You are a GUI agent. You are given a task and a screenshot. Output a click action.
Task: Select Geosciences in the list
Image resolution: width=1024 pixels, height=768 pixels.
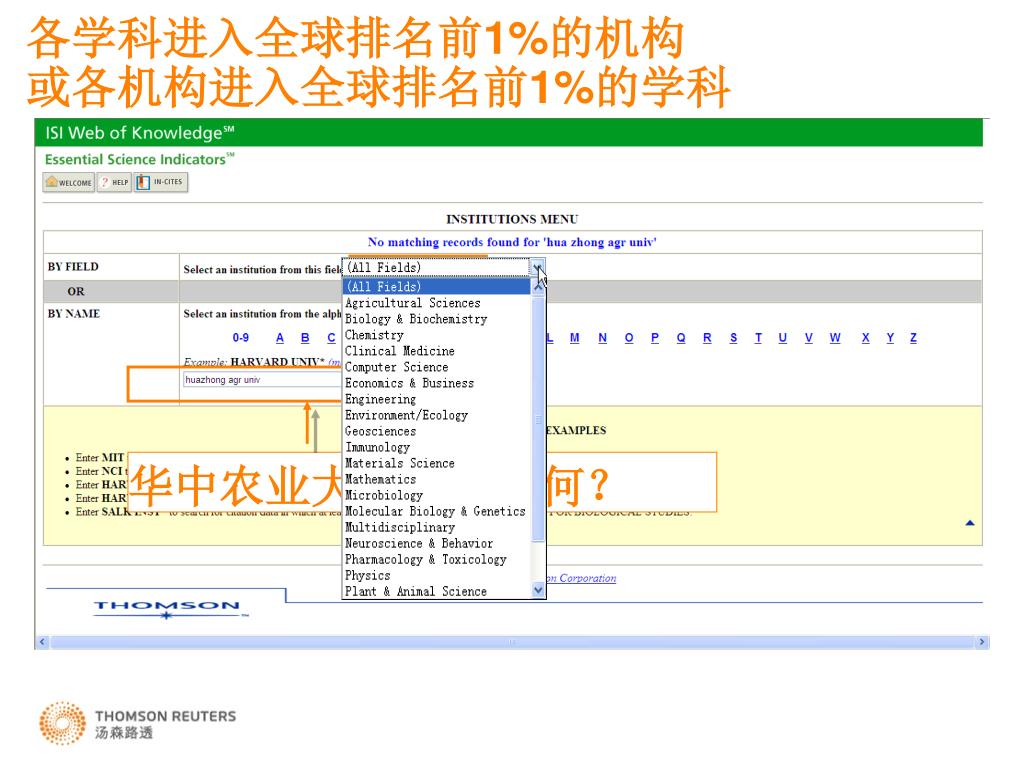(x=380, y=431)
